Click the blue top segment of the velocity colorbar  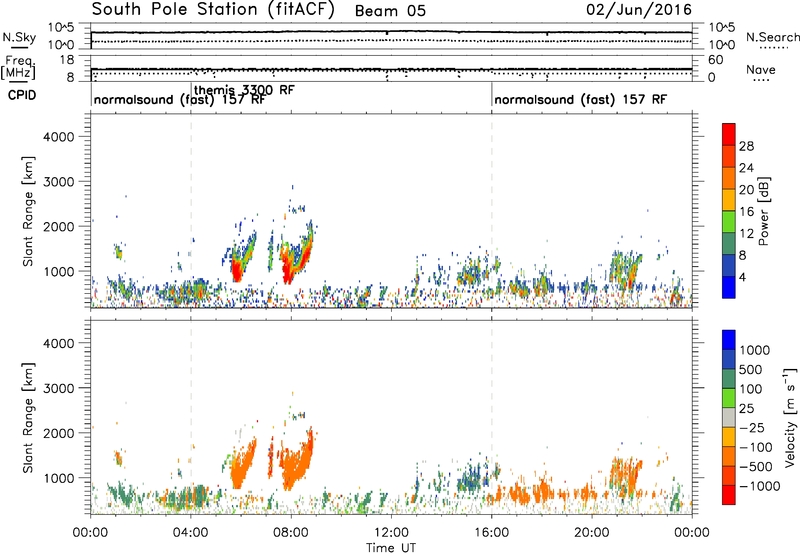click(729, 340)
